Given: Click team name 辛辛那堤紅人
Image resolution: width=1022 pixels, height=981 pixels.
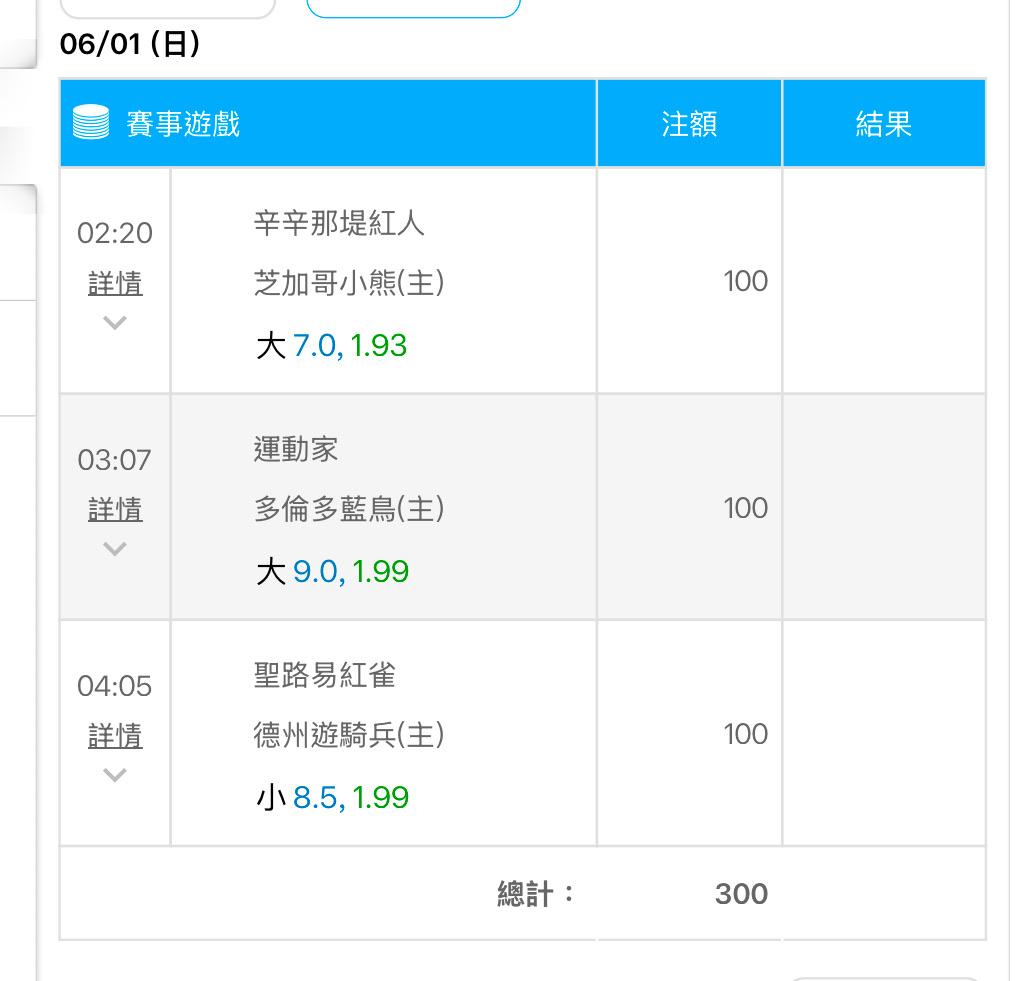Looking at the screenshot, I should (x=339, y=223).
